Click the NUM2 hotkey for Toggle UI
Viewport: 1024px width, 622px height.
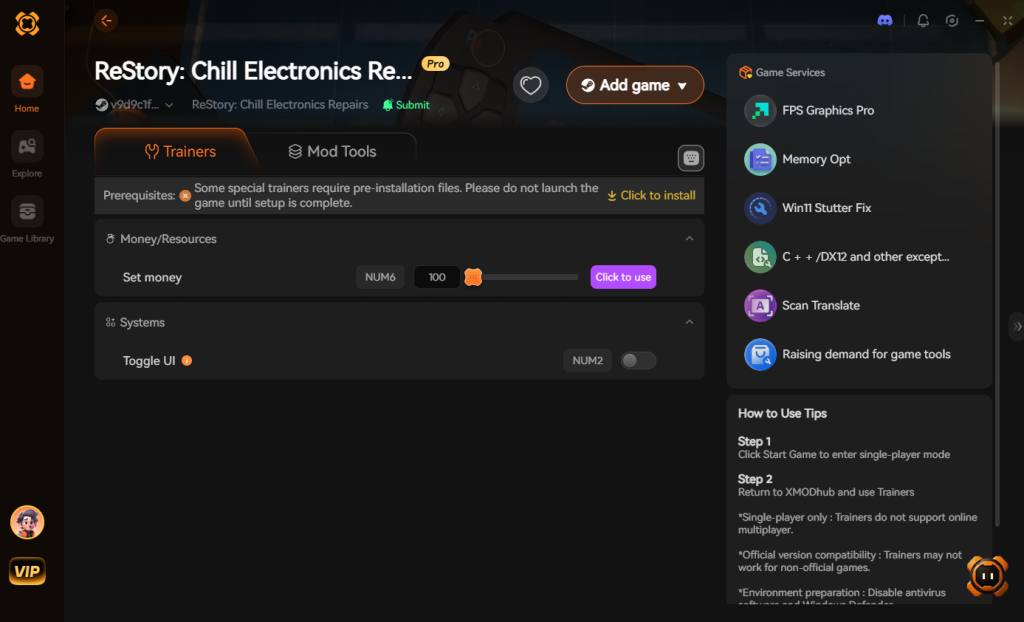pos(588,361)
